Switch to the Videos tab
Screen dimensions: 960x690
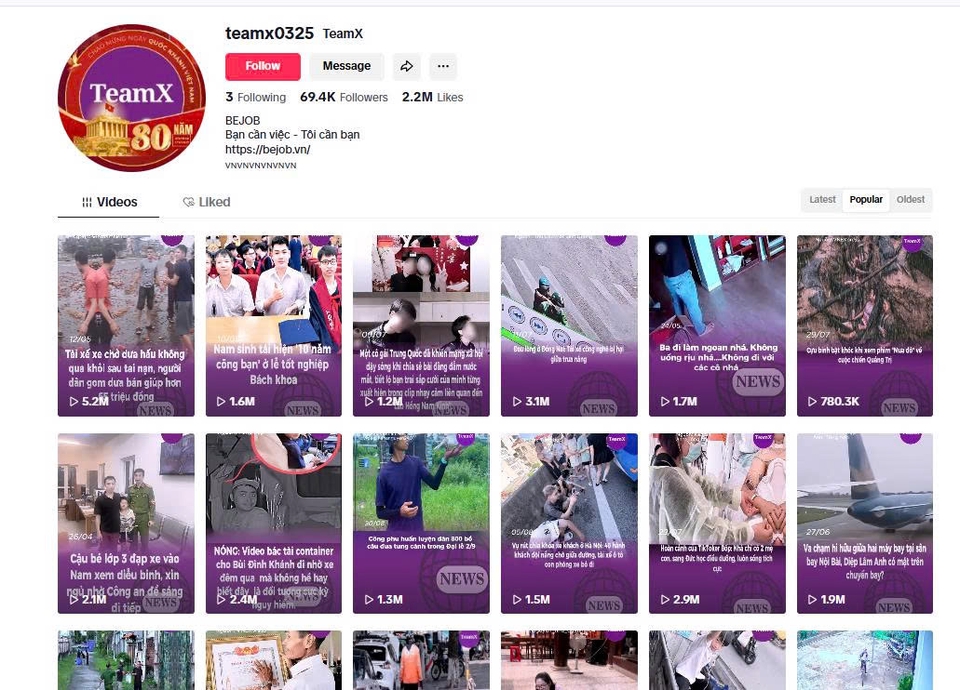click(x=109, y=202)
